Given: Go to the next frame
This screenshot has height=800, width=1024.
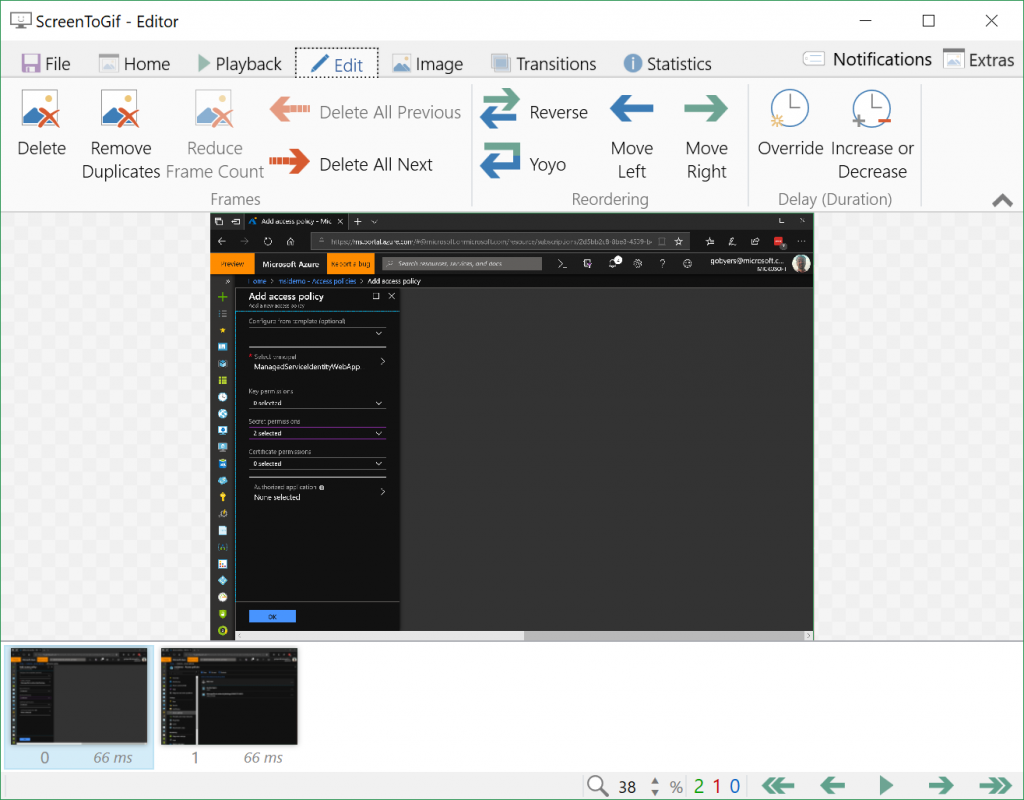Looking at the screenshot, I should [940, 785].
